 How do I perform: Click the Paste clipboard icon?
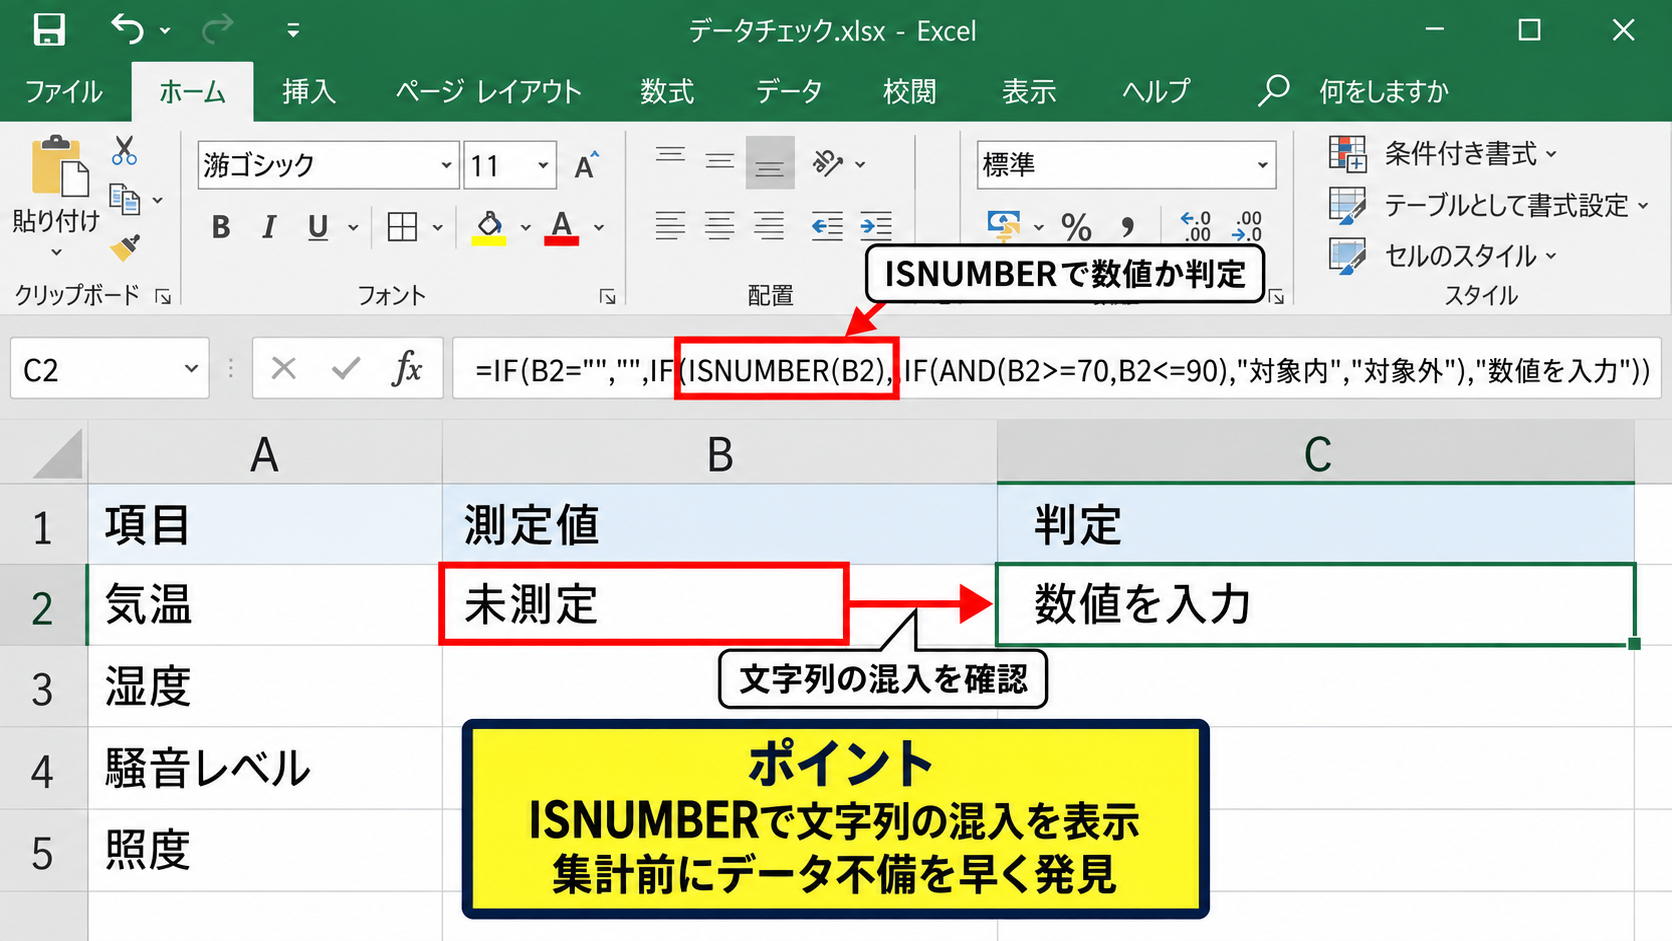pyautogui.click(x=59, y=166)
